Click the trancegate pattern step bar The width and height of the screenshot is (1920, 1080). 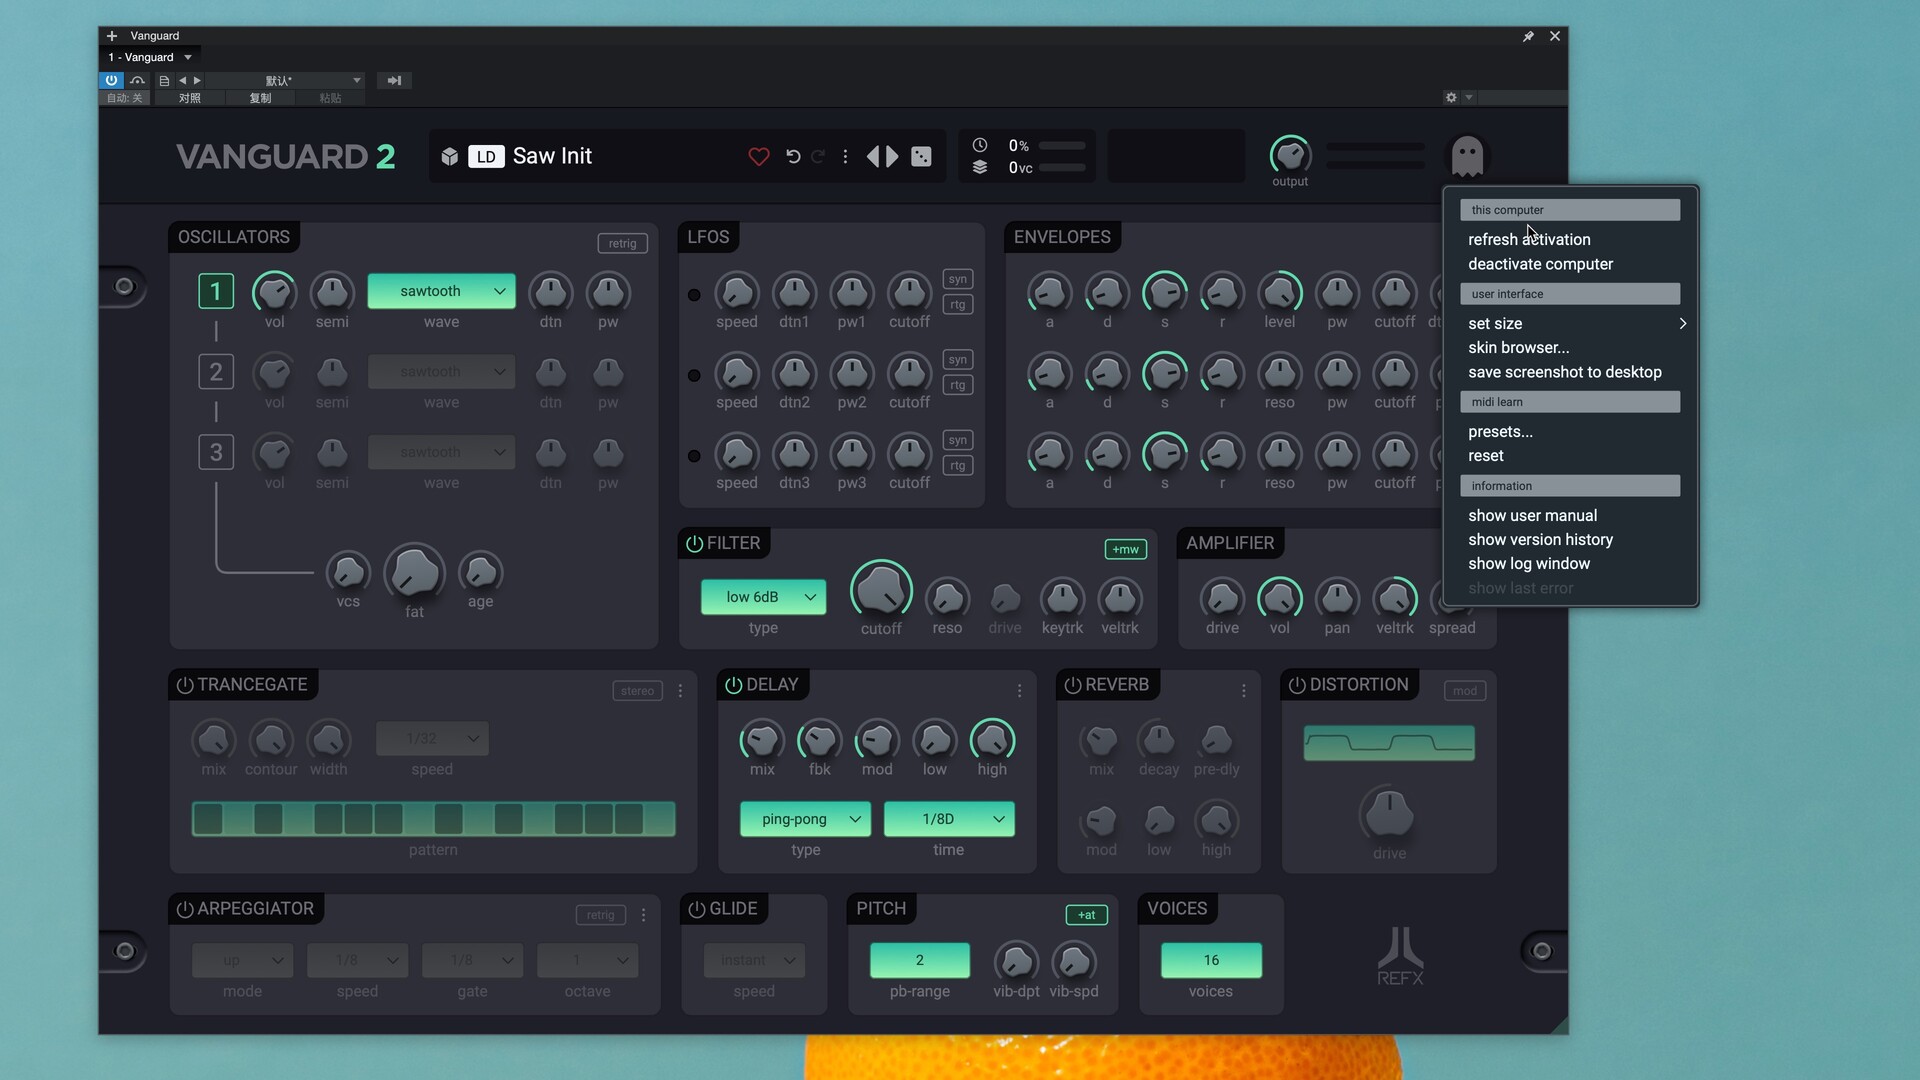pyautogui.click(x=433, y=819)
